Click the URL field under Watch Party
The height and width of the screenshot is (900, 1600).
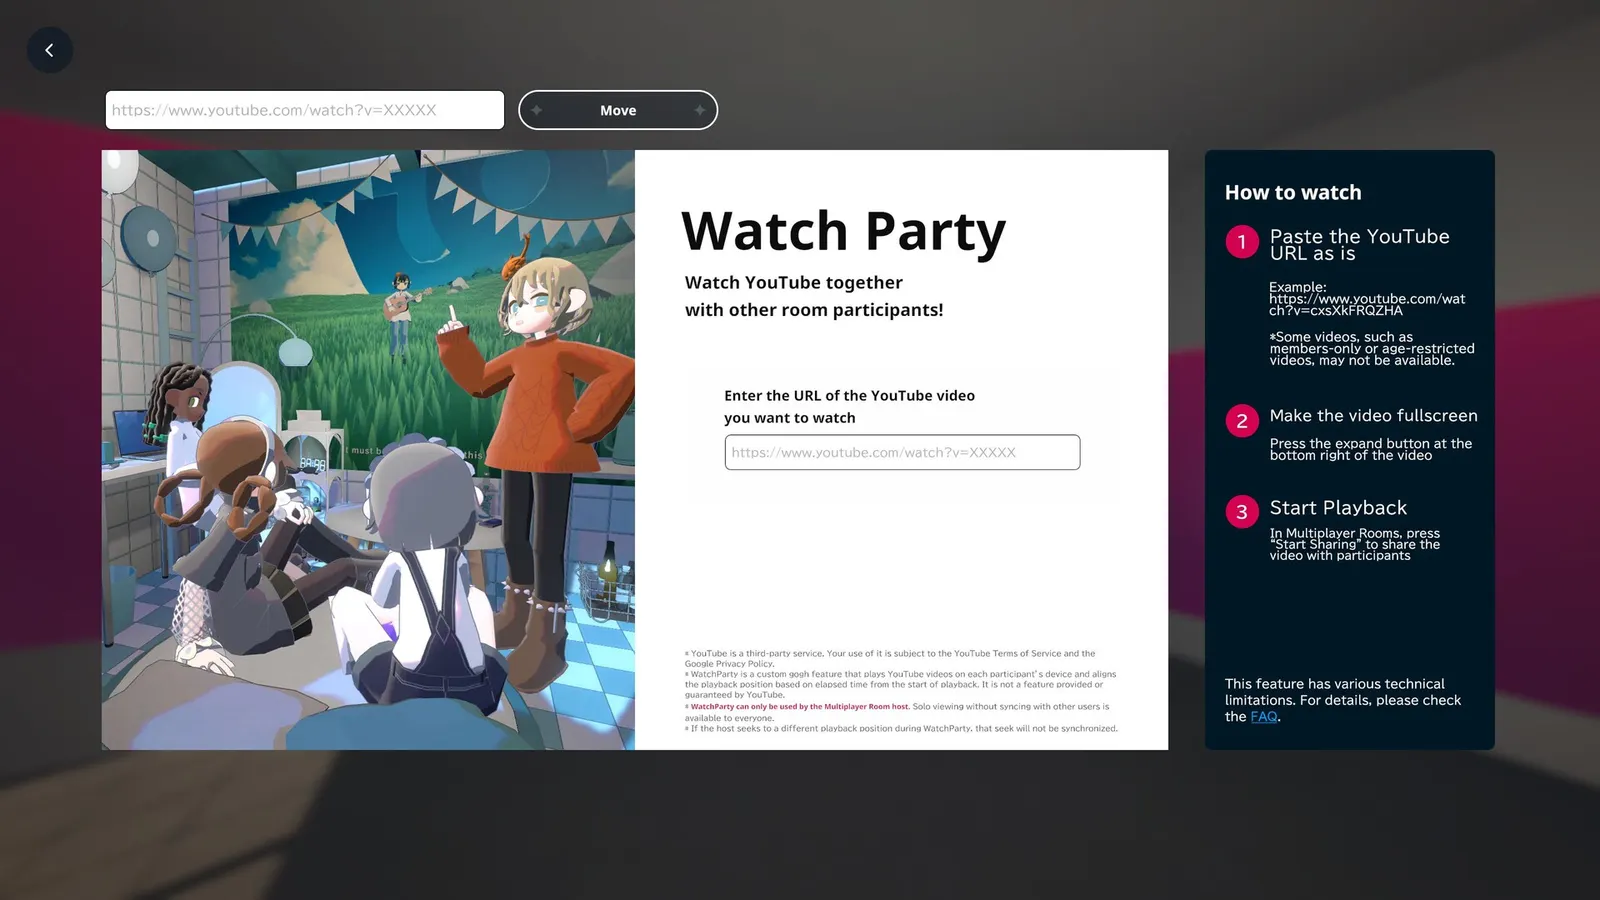902,452
